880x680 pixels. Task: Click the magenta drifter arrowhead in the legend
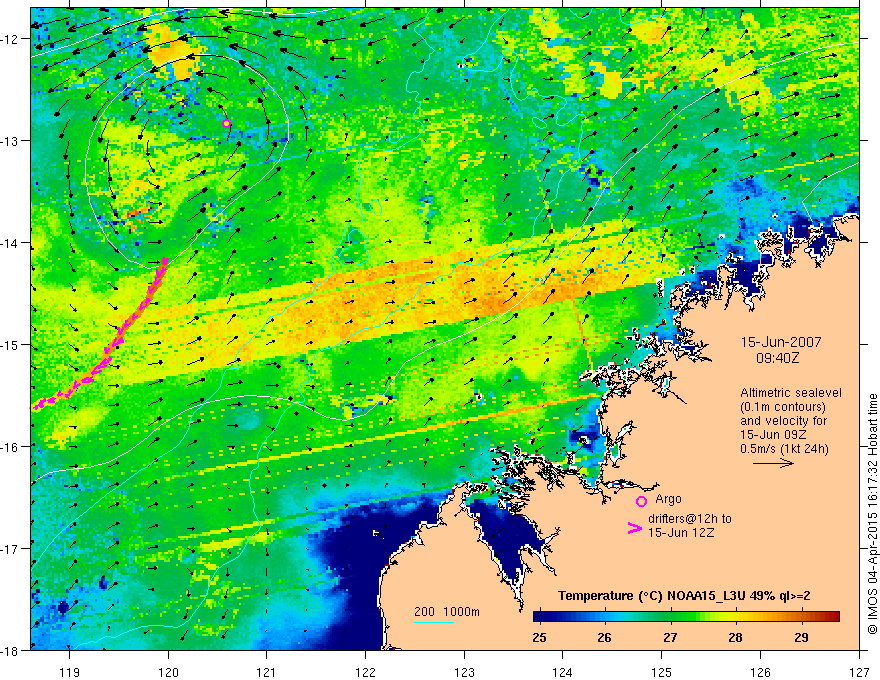(x=635, y=528)
